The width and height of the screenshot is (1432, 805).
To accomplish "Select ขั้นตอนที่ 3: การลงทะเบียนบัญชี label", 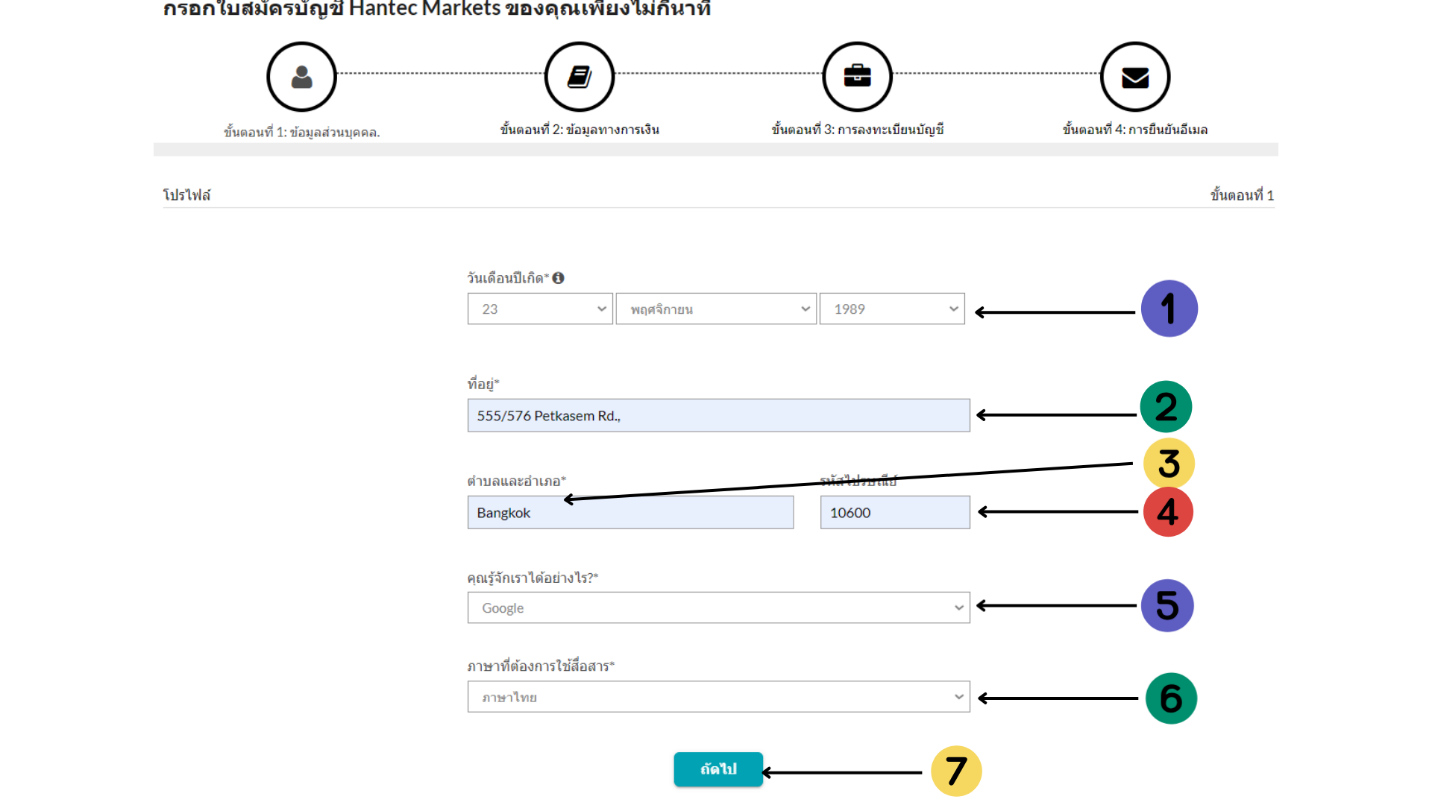I will pos(858,130).
